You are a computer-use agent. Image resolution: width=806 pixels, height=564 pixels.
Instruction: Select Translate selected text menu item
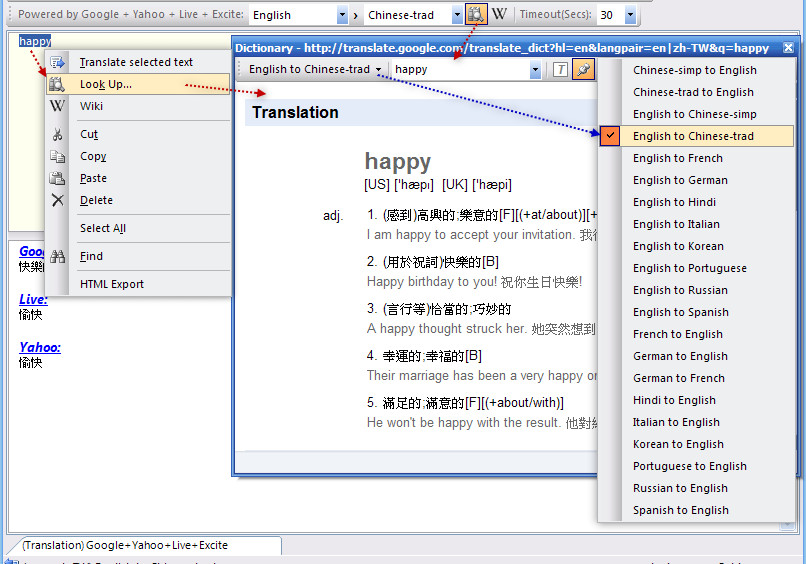(138, 62)
